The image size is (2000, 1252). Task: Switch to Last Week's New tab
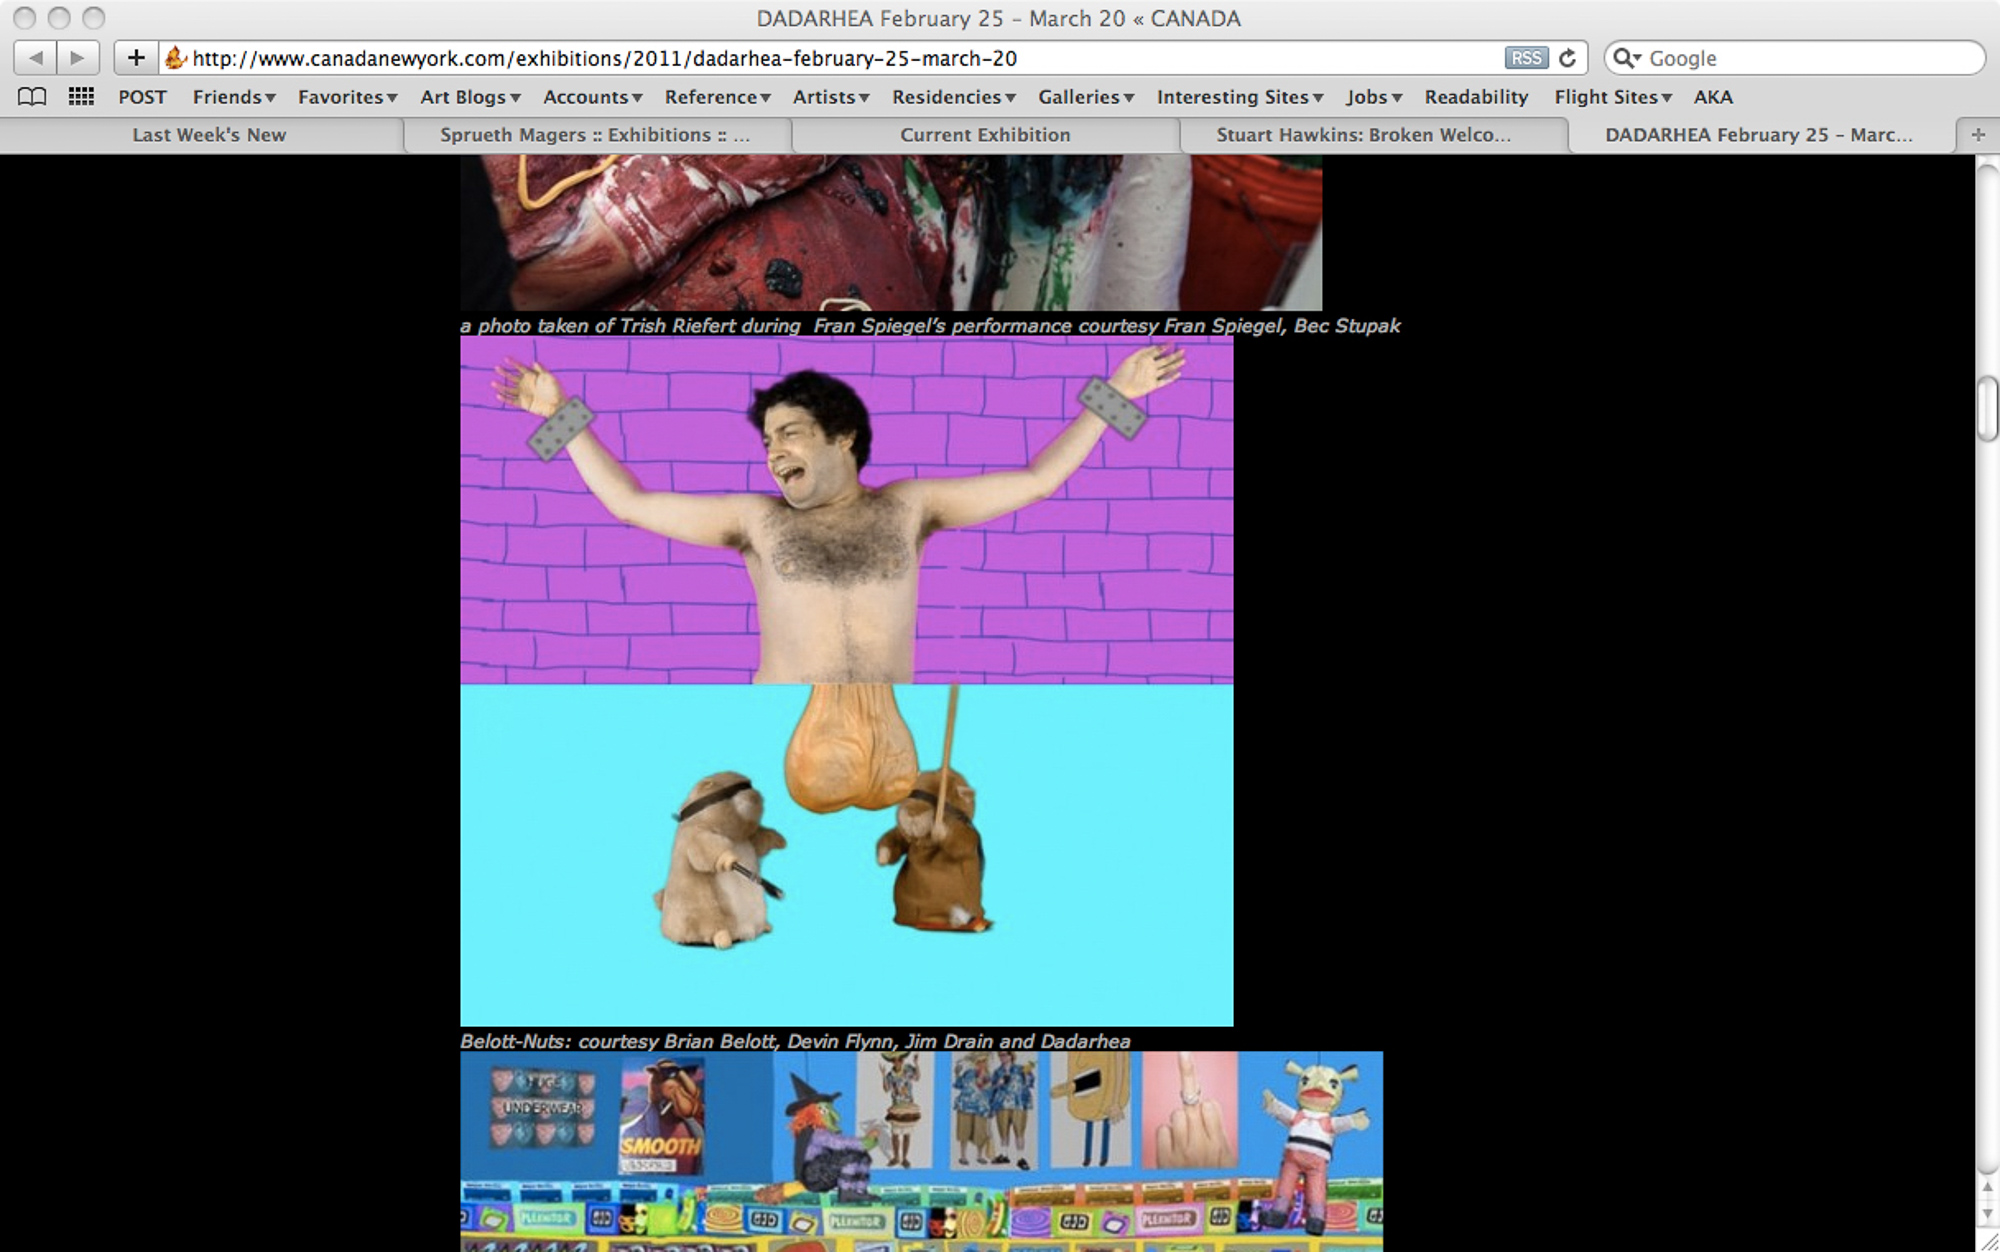click(x=209, y=135)
